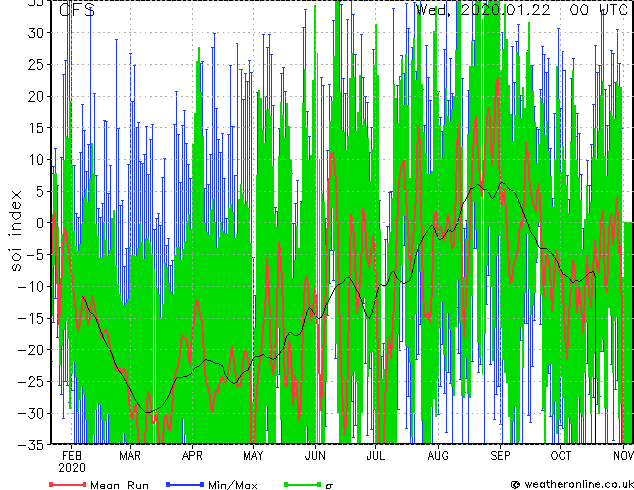Screen dimensions: 634x490
Task: Click the y-axis value '-20'
Action: pyautogui.click(x=31, y=350)
